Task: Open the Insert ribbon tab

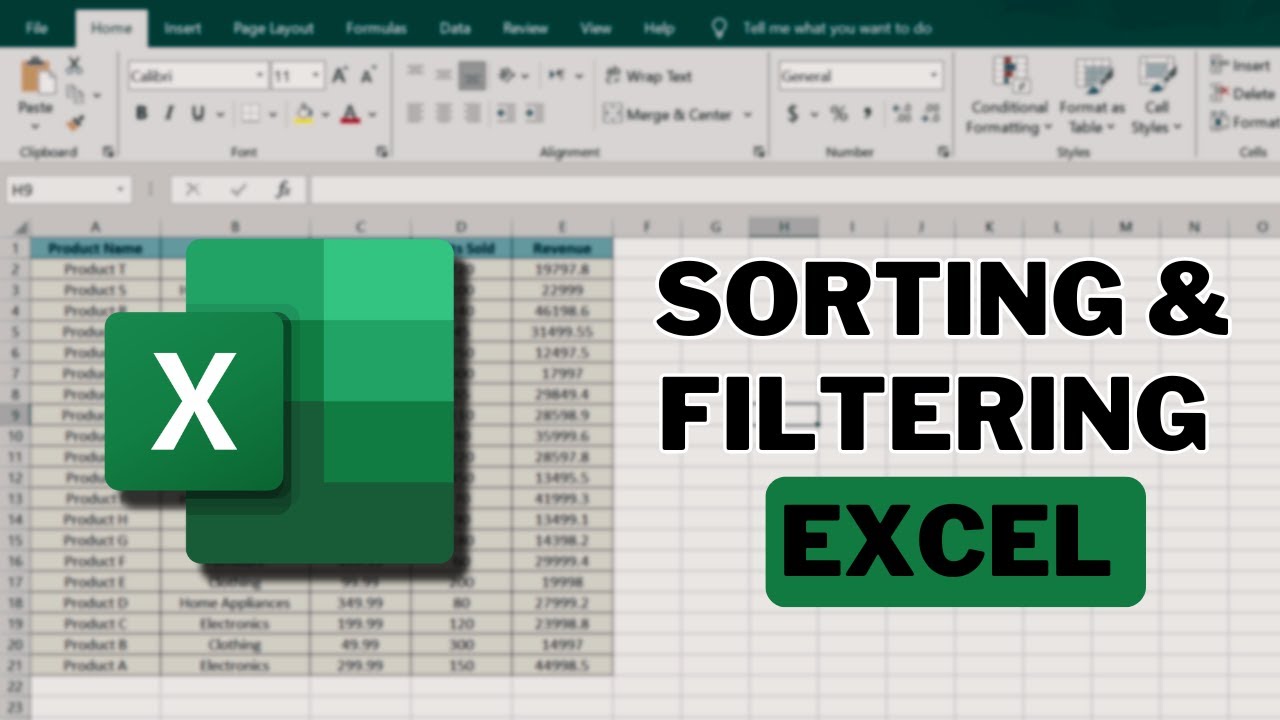Action: 182,28
